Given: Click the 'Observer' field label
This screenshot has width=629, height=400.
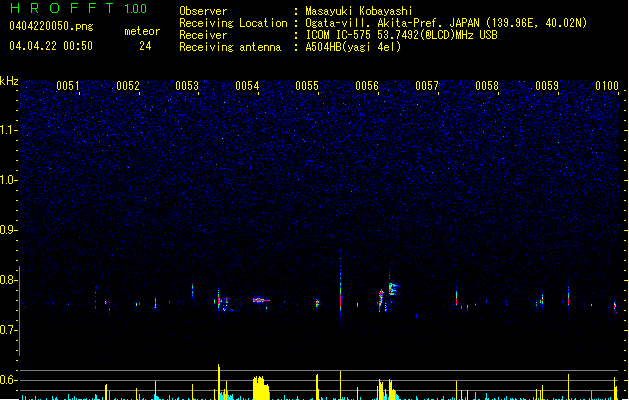Looking at the screenshot, I should click(x=203, y=11).
